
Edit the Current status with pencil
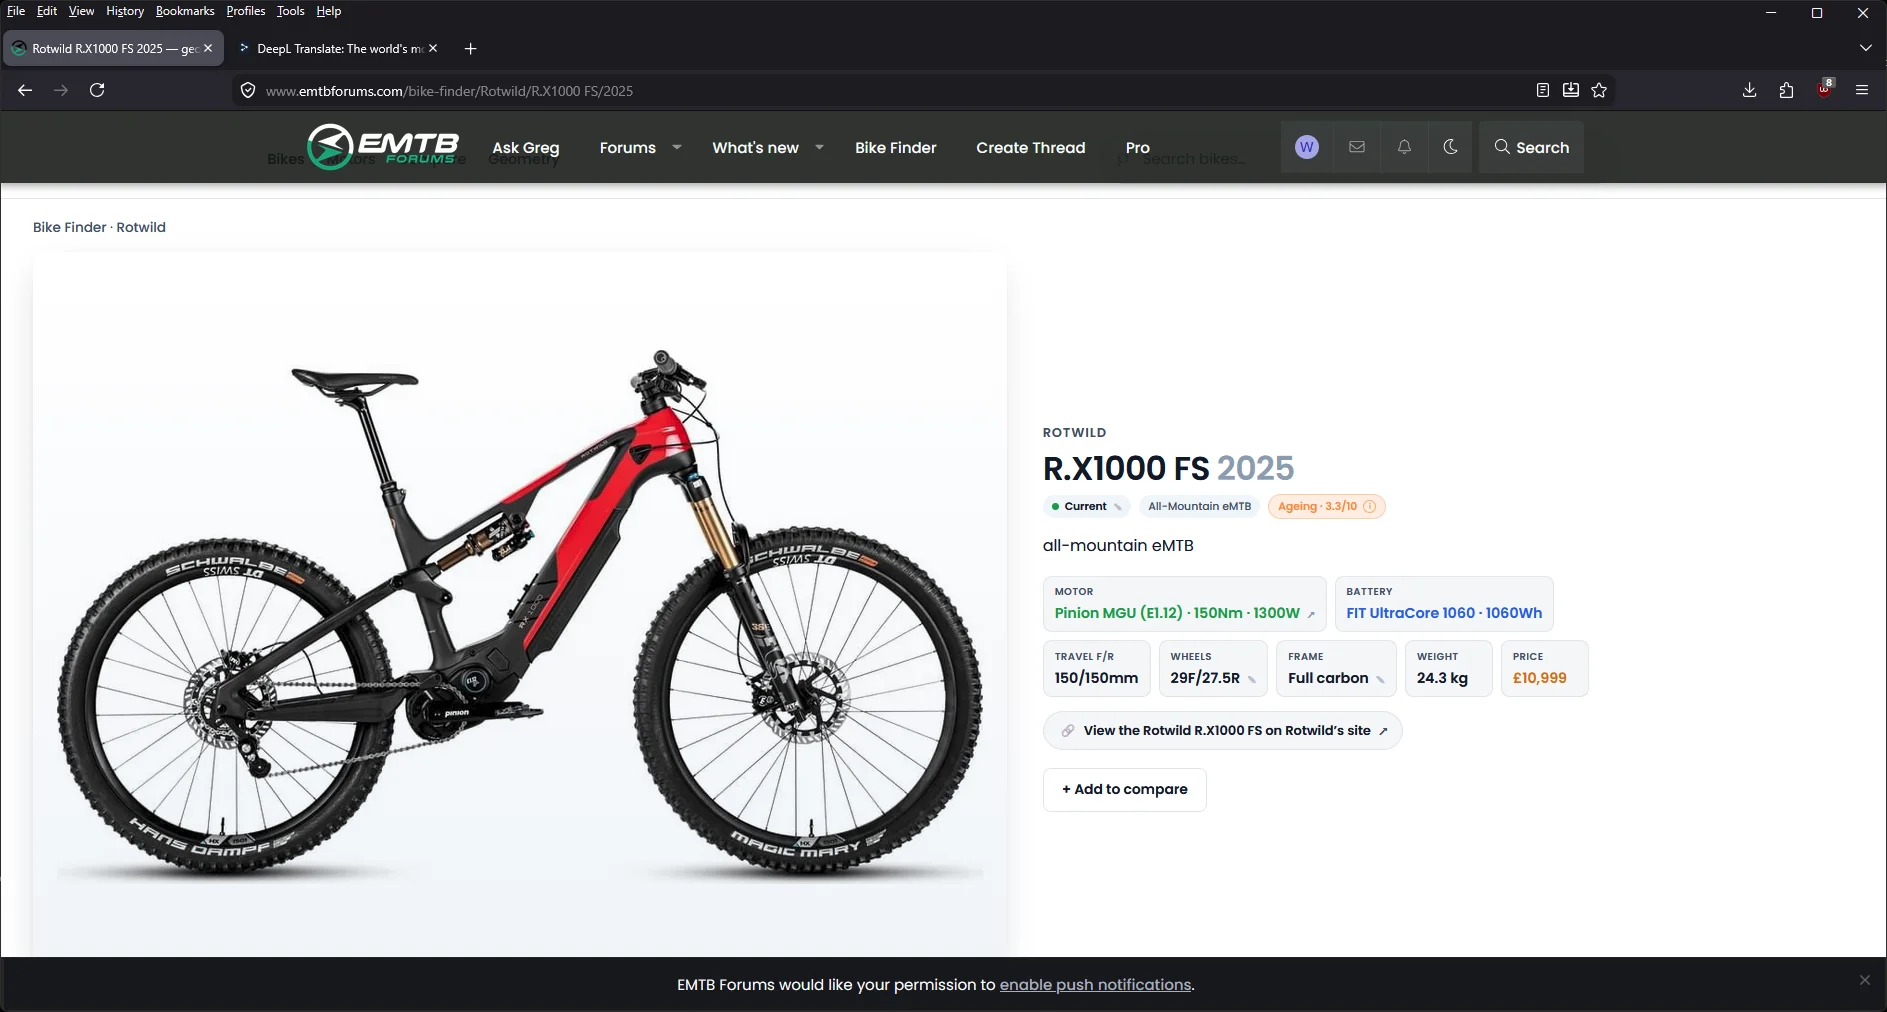(x=1118, y=507)
